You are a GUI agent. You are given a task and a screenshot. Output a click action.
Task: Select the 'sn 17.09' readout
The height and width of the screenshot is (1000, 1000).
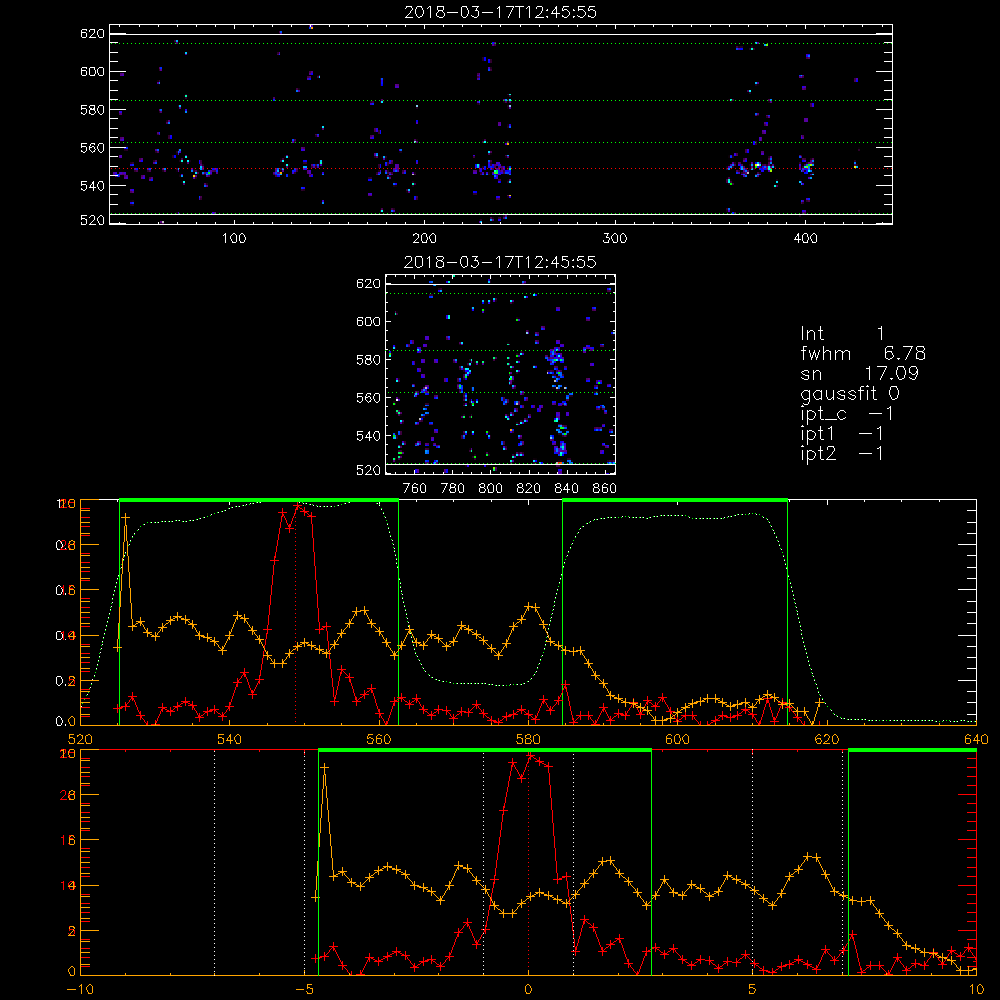click(x=859, y=373)
